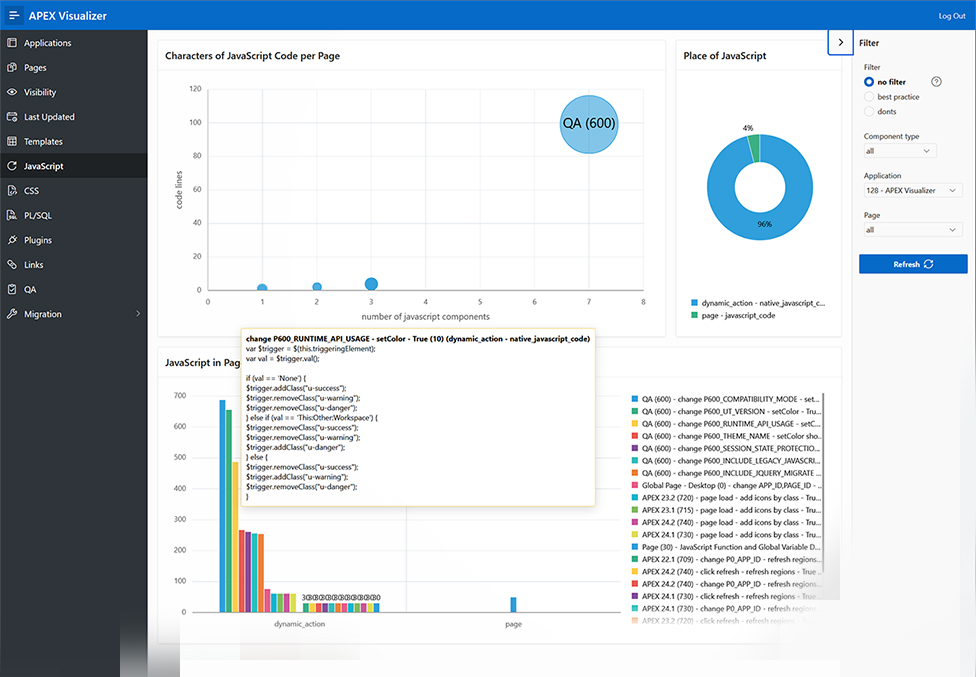Screen dimensions: 976x677
Task: Click the hamburger menu icon in header
Action: pos(14,16)
